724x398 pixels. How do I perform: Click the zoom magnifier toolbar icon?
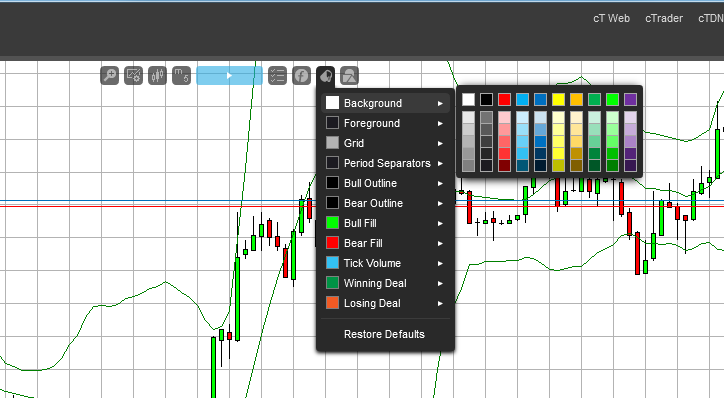(x=109, y=76)
